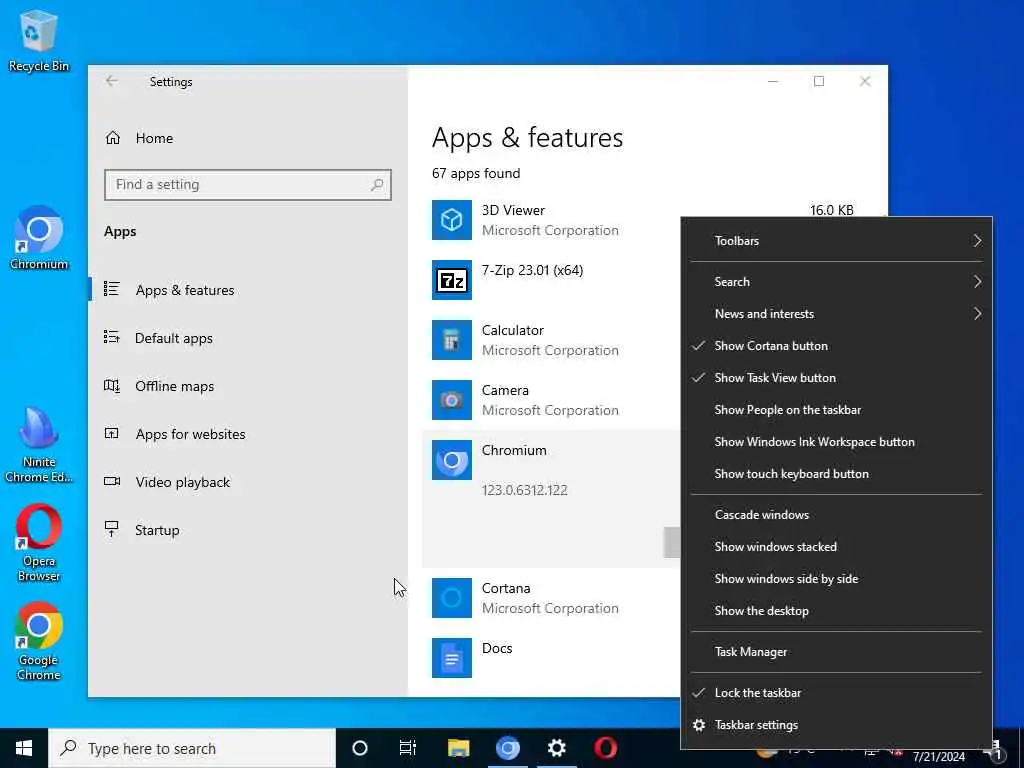Screen dimensions: 1024x768
Task: Click the search magnifier in Find a setting
Action: click(x=377, y=185)
